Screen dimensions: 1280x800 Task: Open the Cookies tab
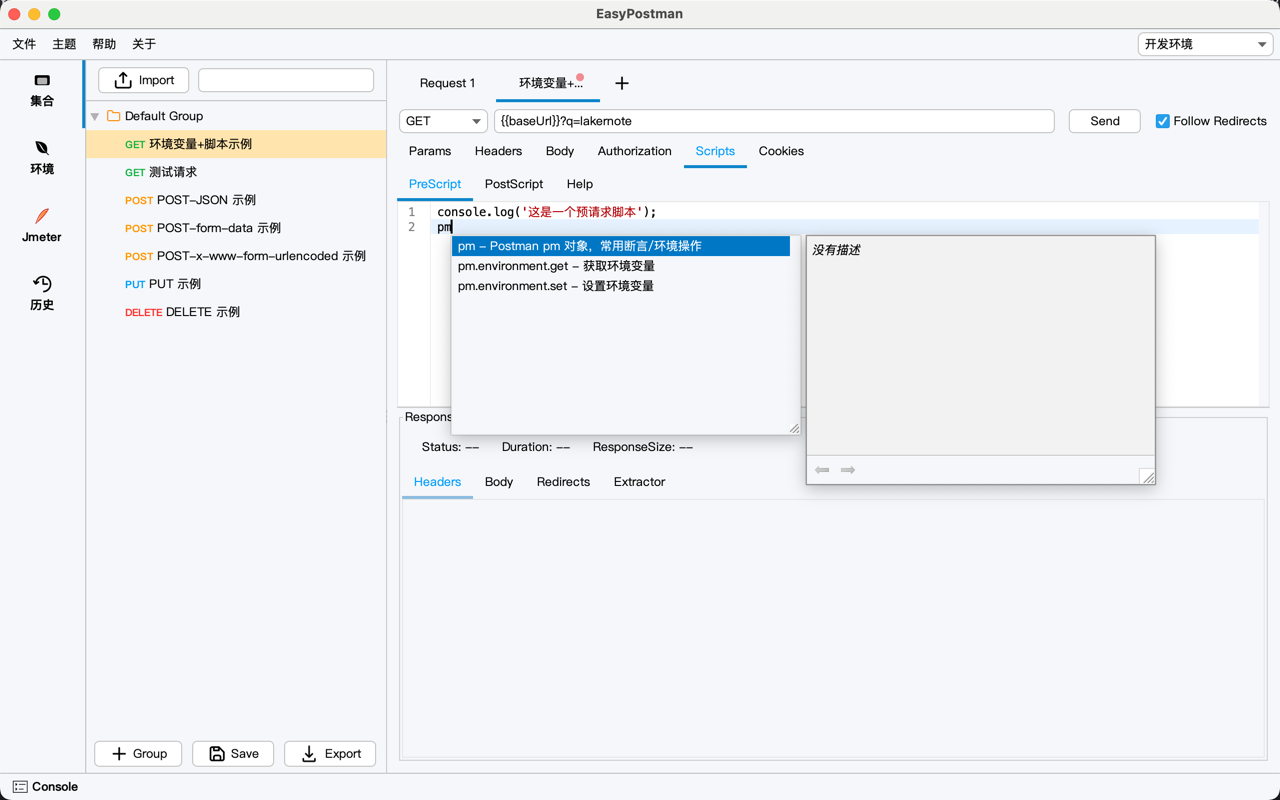[x=781, y=151]
